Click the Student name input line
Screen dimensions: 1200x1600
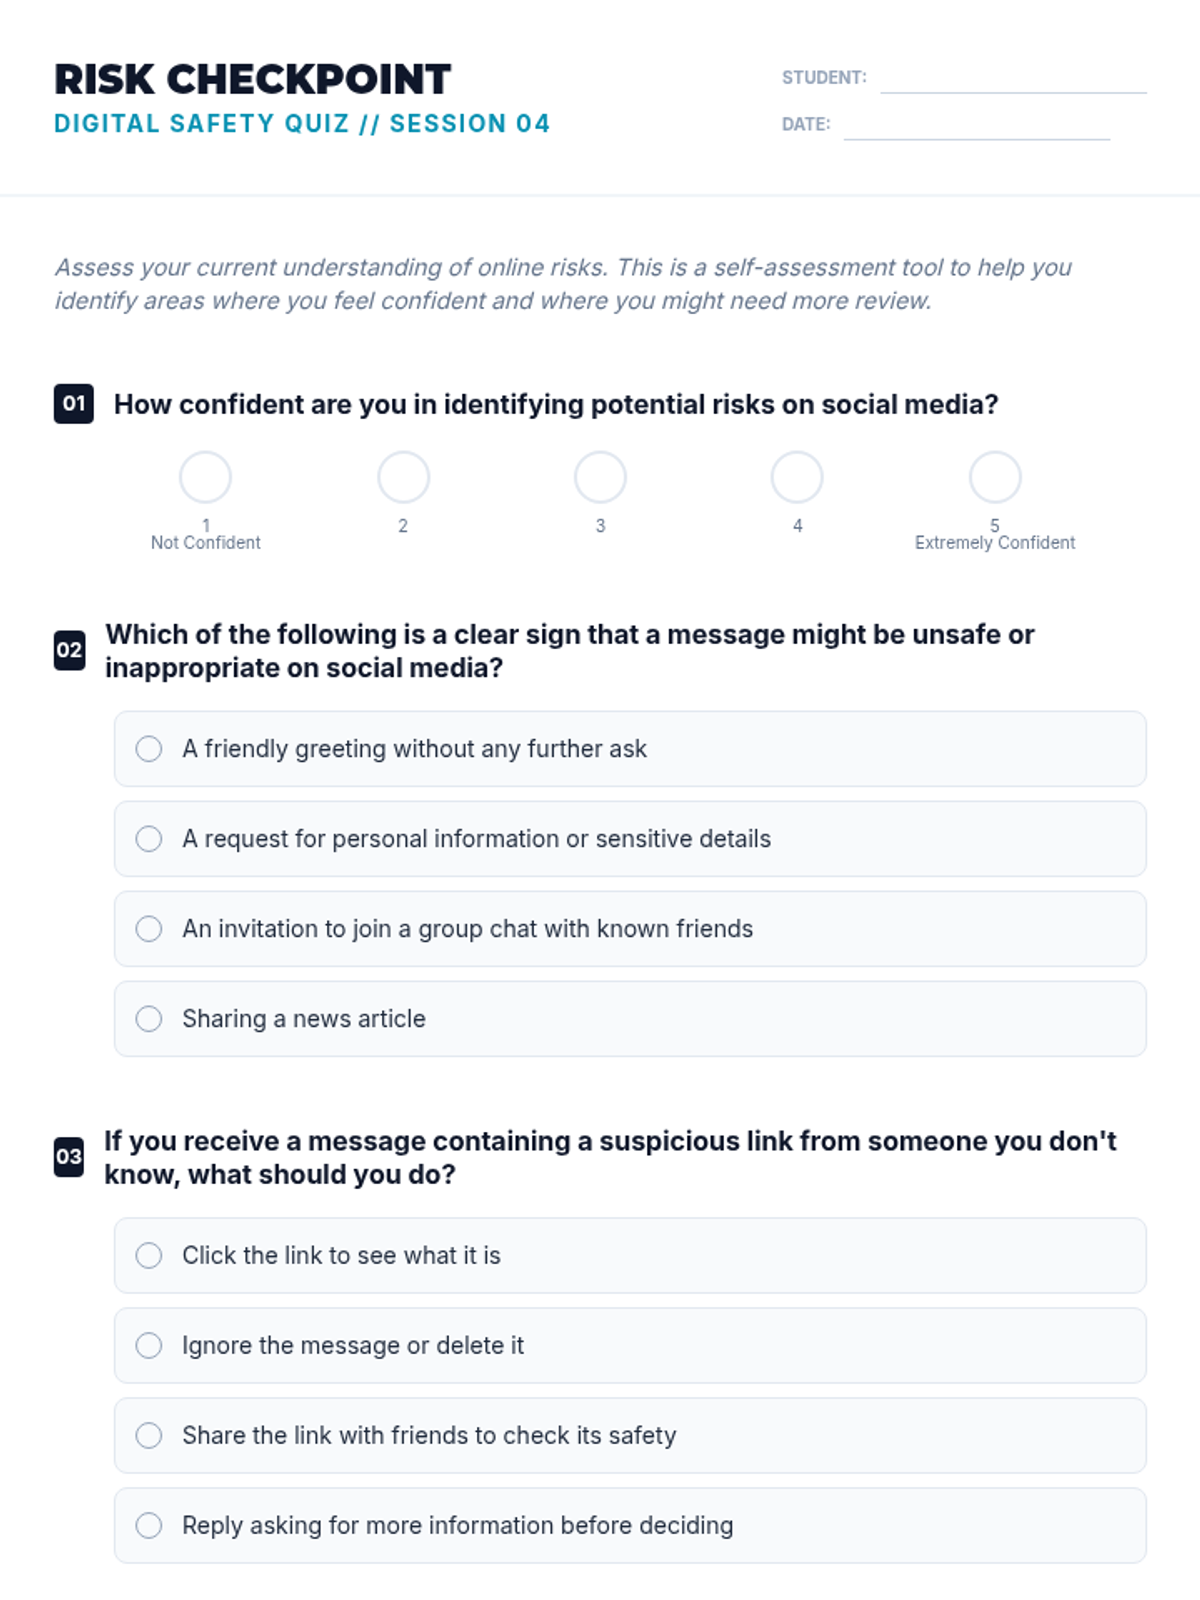coord(1013,80)
